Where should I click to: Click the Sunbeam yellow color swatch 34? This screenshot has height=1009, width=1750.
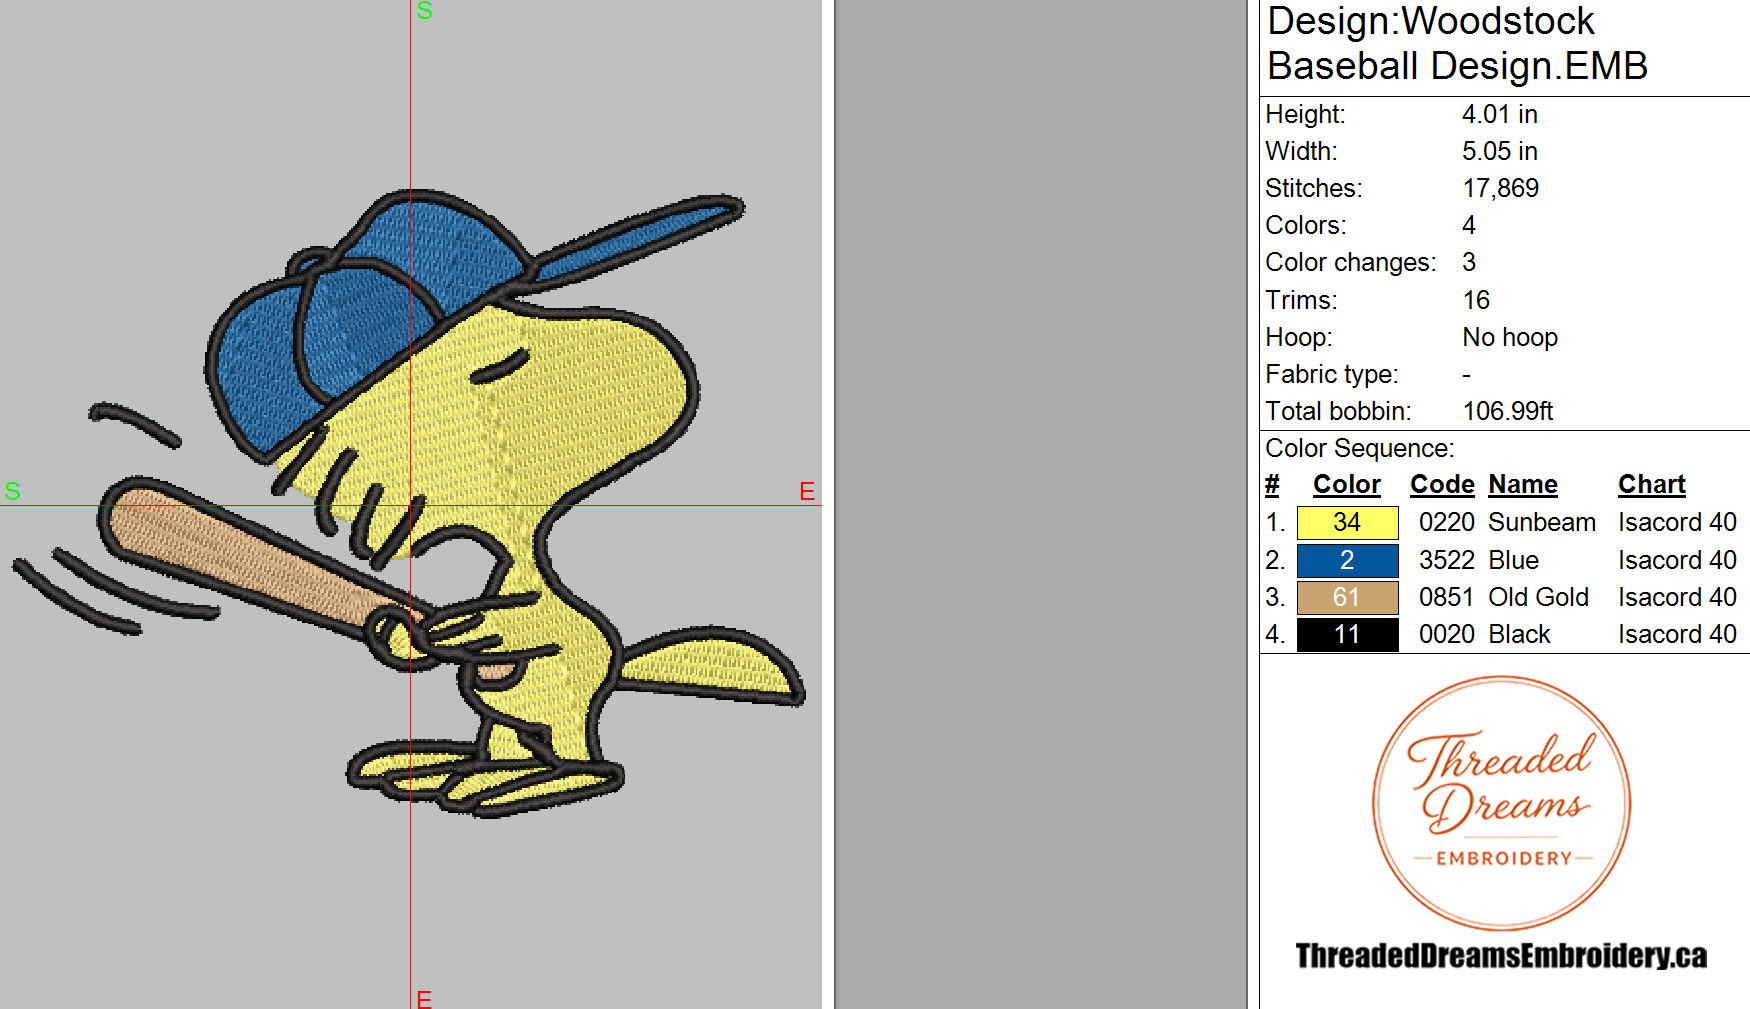coord(1347,523)
